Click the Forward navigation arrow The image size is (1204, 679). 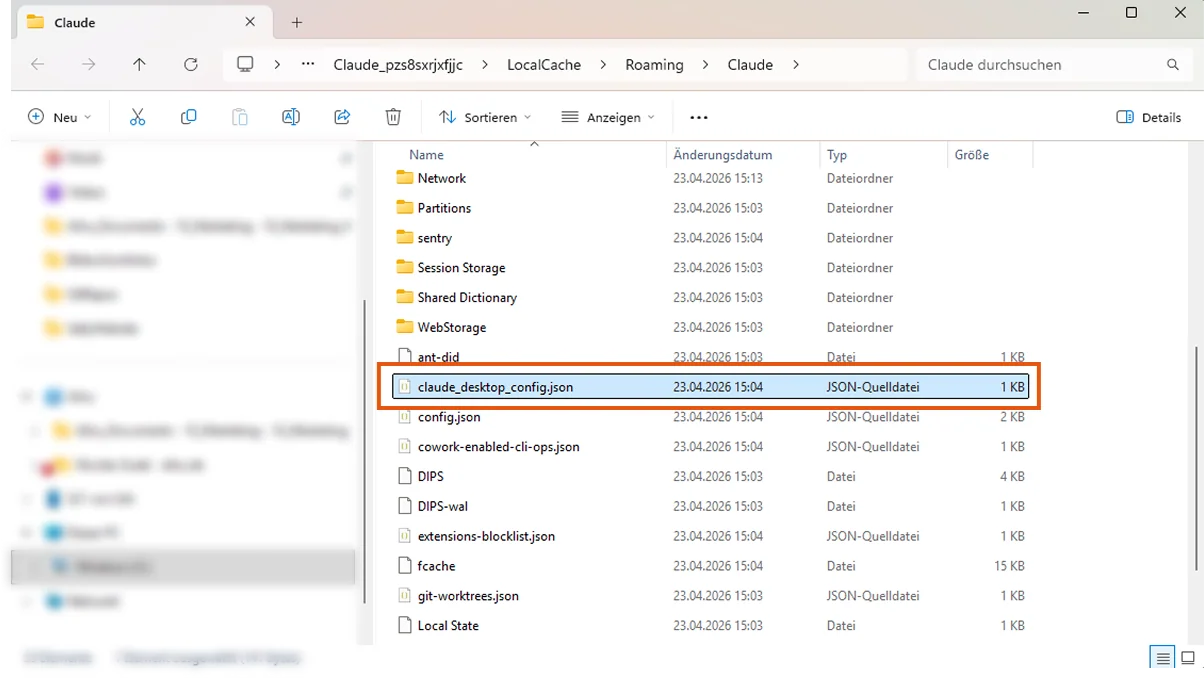89,65
